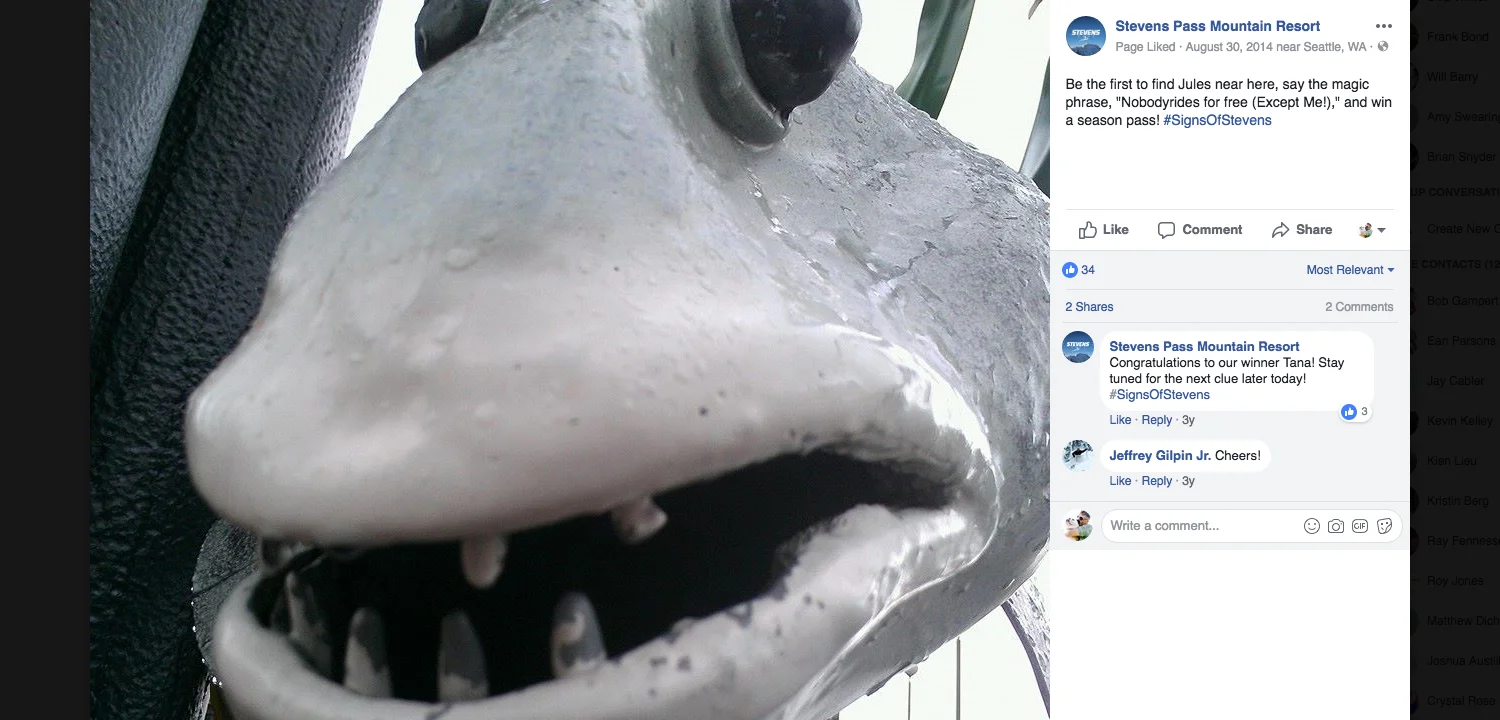Insert an emoji with smiley icon

point(1312,526)
